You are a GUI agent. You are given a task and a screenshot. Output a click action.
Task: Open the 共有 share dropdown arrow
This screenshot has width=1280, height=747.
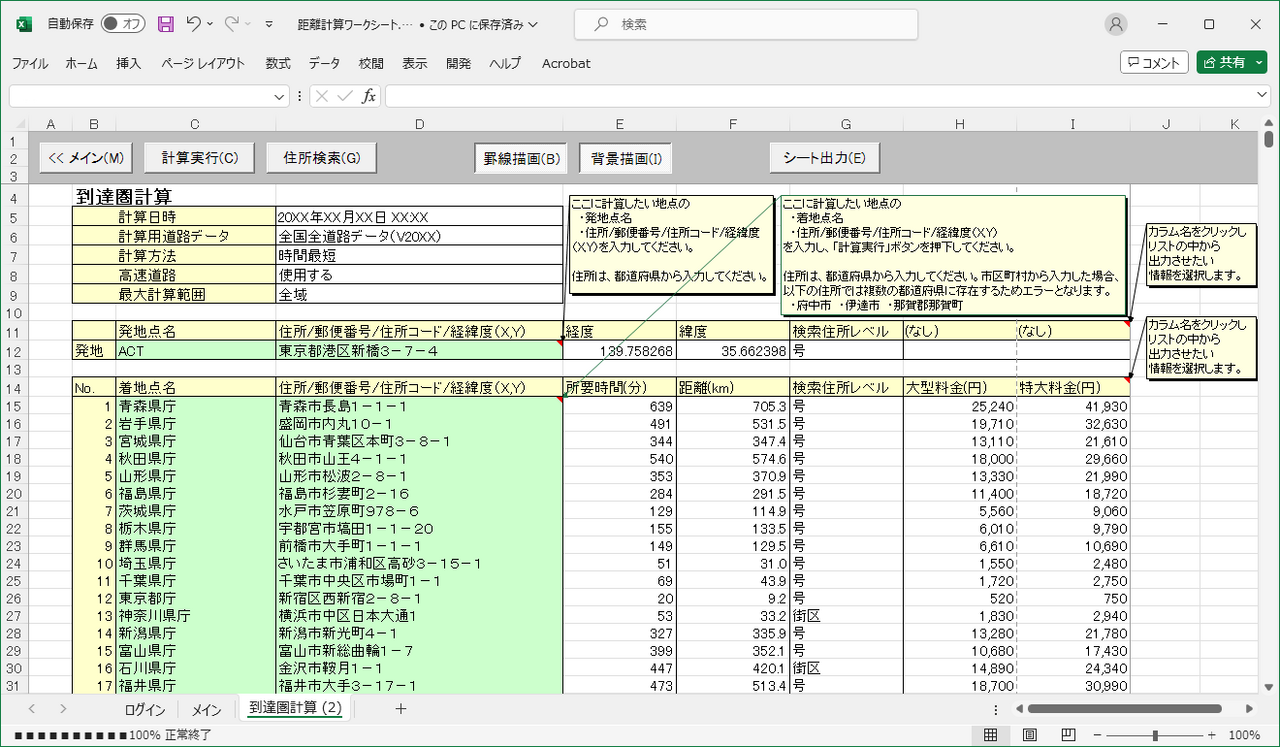(x=1259, y=62)
